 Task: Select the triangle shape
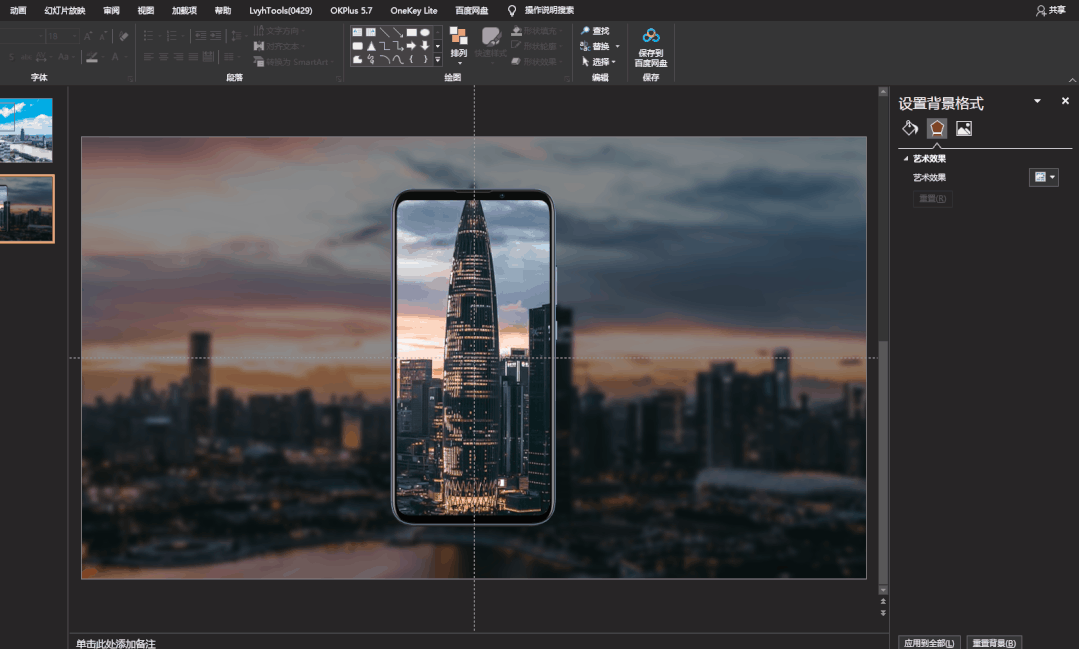coord(371,46)
